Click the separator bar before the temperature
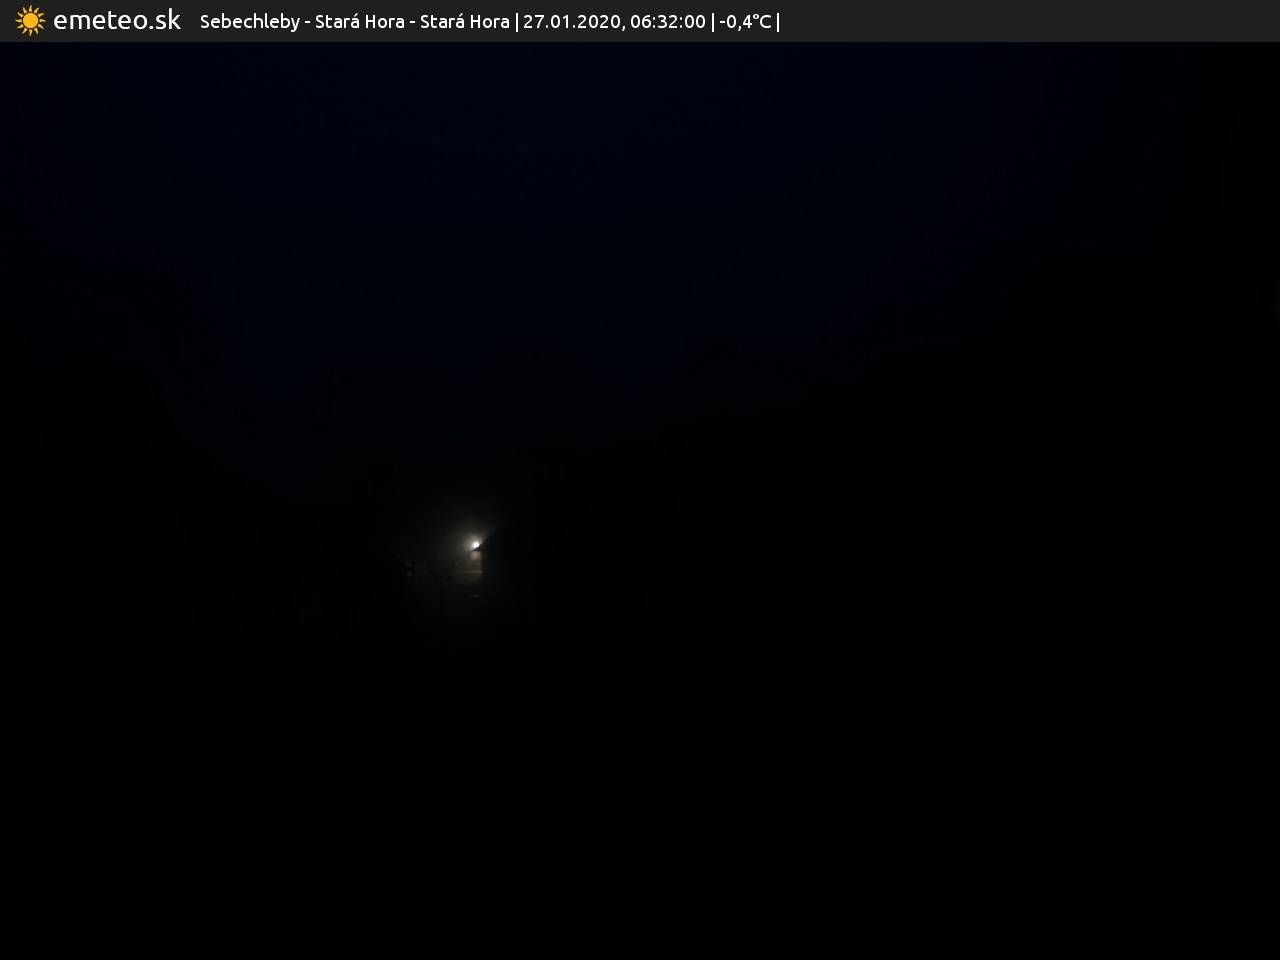This screenshot has width=1280, height=960. (712, 21)
